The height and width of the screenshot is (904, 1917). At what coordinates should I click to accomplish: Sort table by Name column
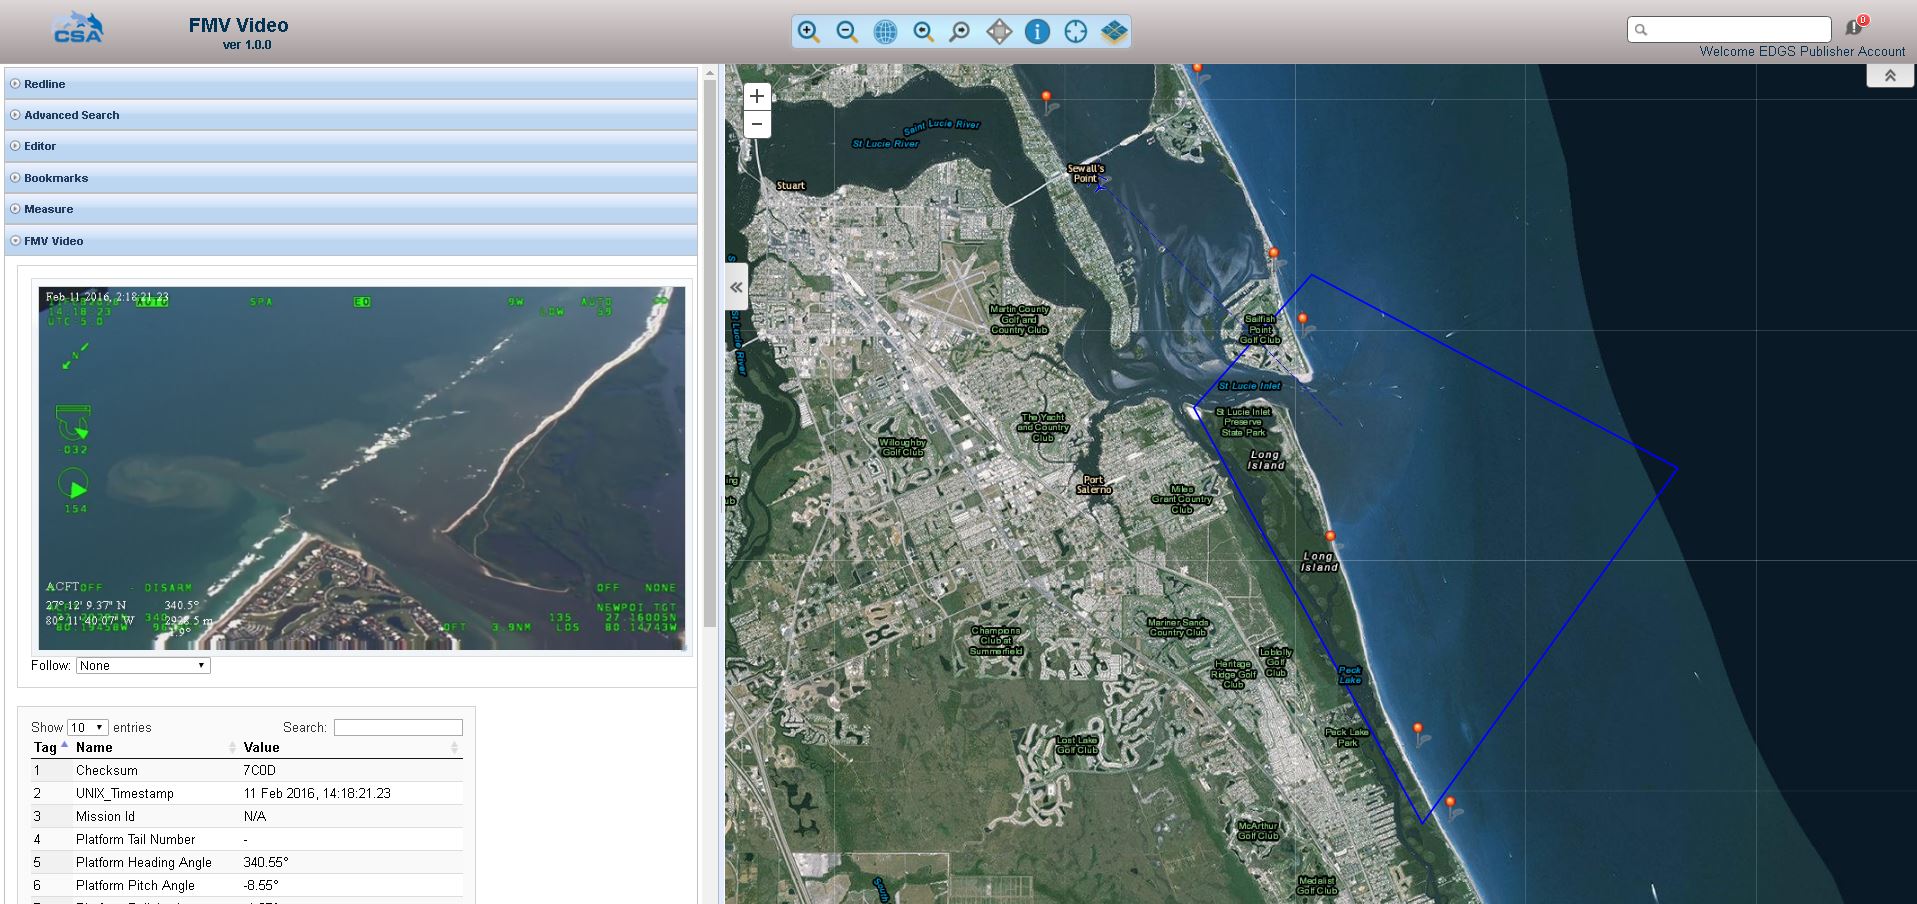[155, 747]
